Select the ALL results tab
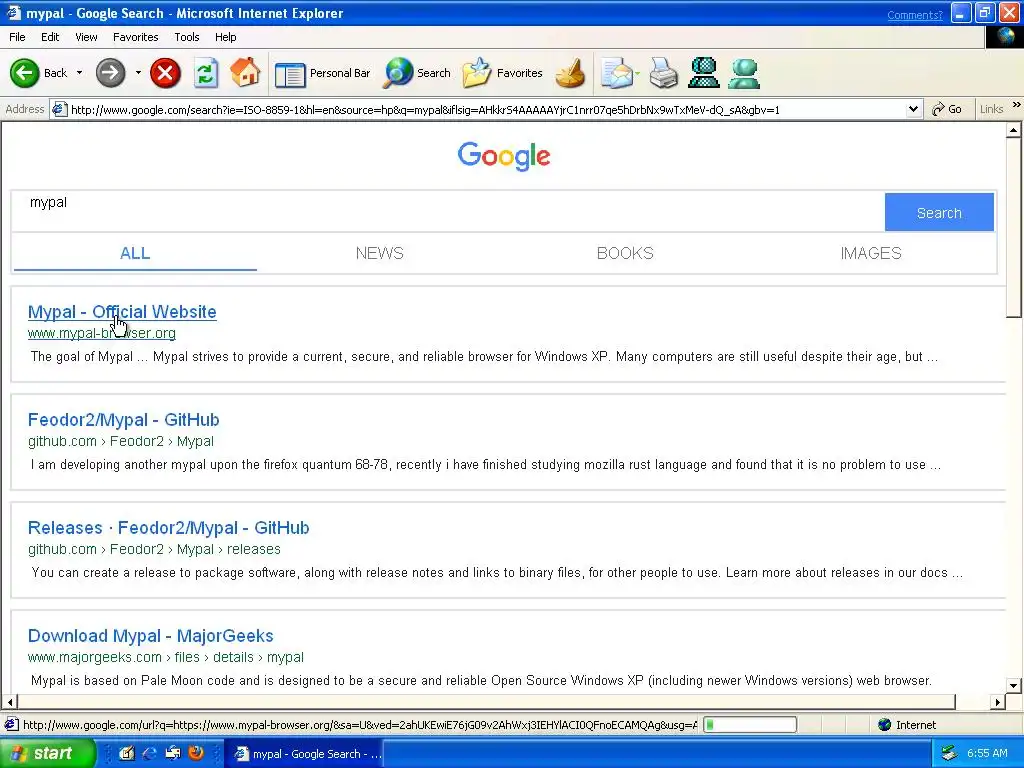The width and height of the screenshot is (1024, 768). point(135,253)
